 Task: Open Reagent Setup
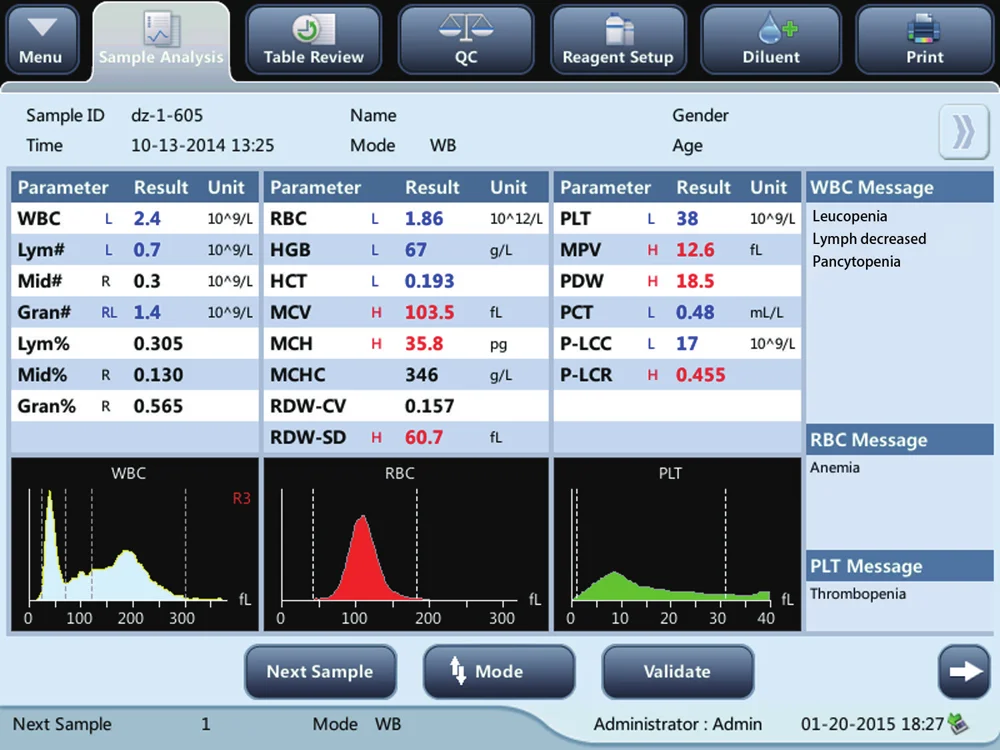point(617,41)
